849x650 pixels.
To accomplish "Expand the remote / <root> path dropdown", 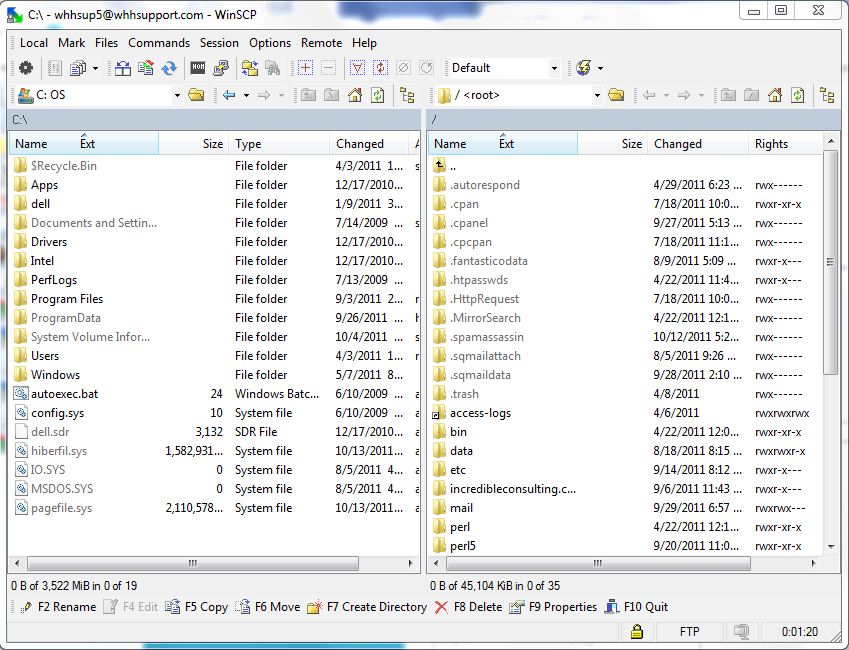I will [x=597, y=96].
